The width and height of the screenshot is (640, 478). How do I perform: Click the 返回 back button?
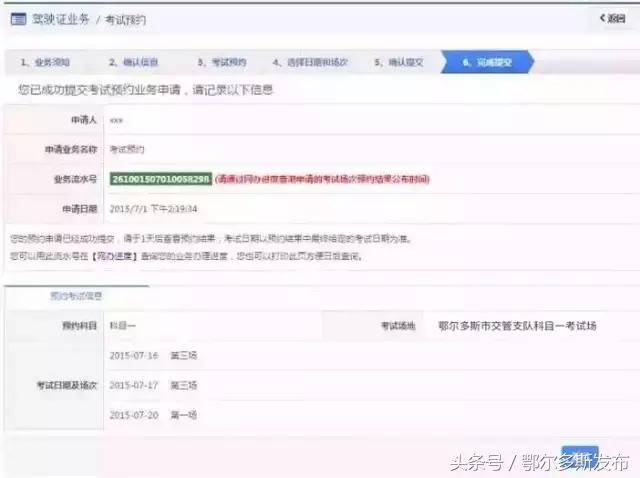[613, 18]
